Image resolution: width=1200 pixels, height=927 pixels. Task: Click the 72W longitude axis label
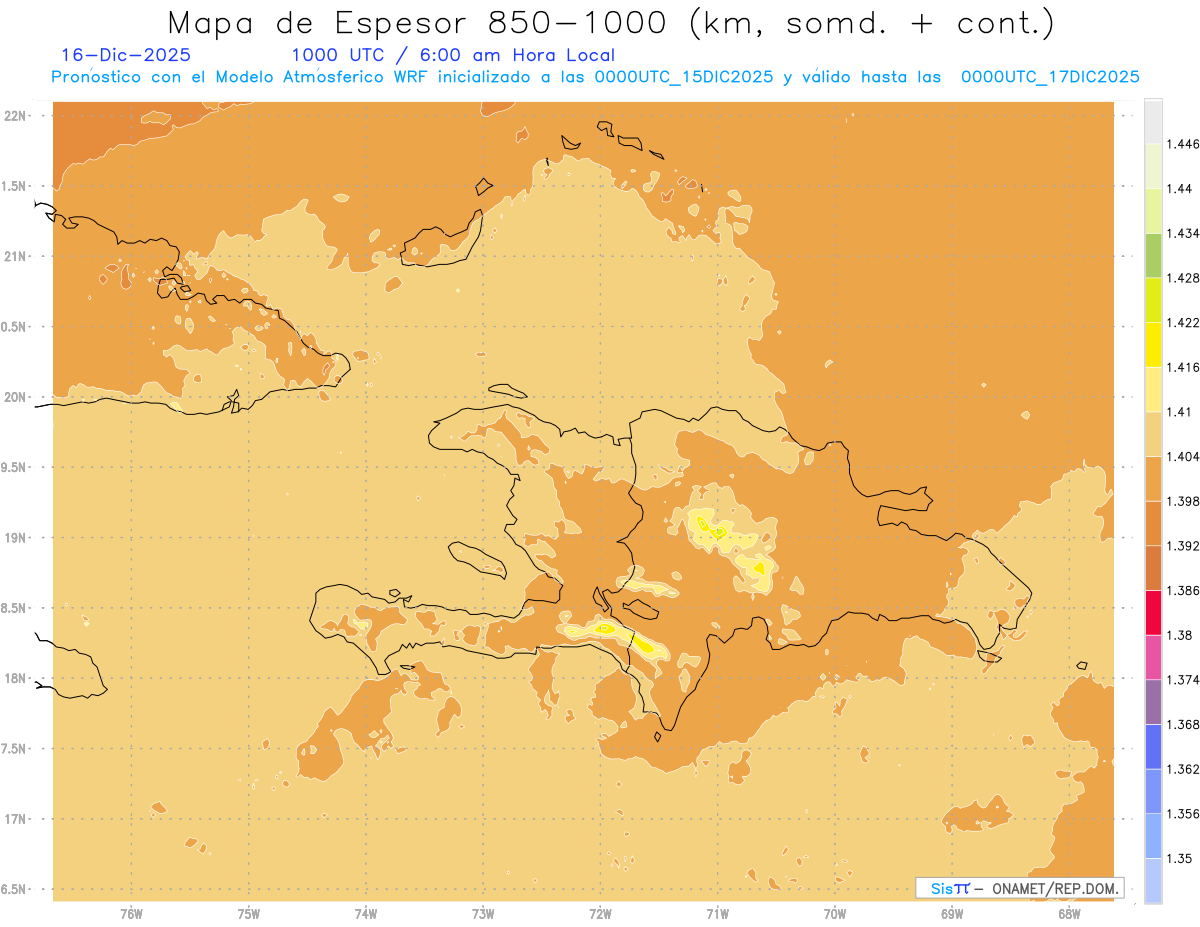(x=600, y=914)
